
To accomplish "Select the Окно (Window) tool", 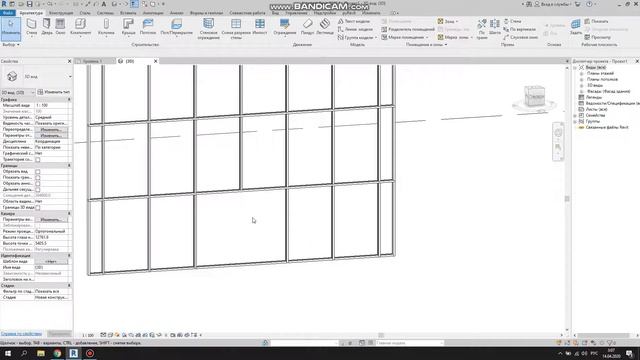I will [x=60, y=27].
